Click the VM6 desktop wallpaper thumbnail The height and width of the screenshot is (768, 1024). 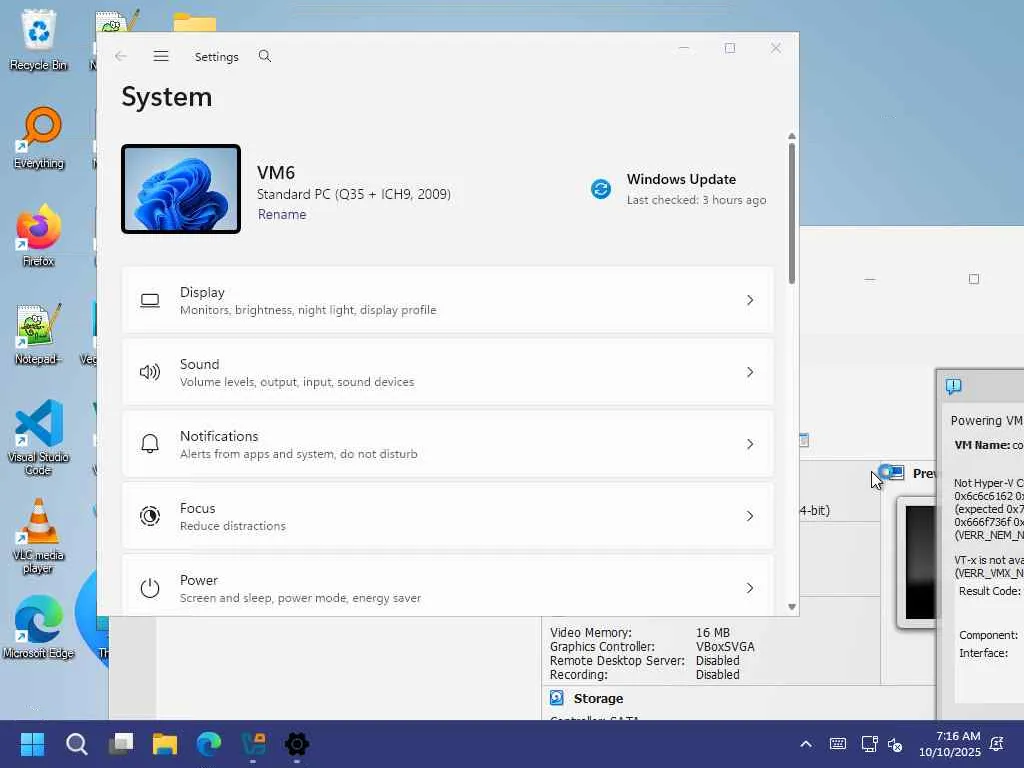point(181,189)
